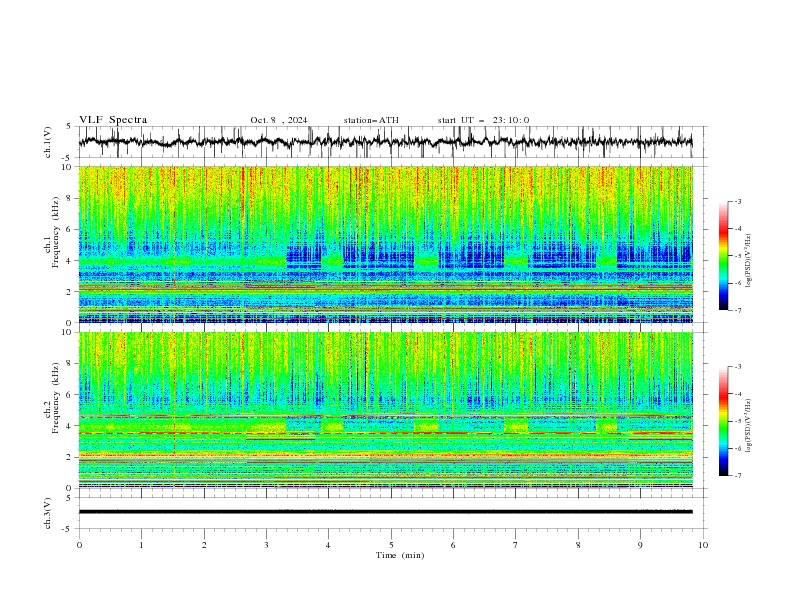Click the "6" kHz tick on ch.2 frequency axis
The image size is (792, 612).
coord(70,395)
